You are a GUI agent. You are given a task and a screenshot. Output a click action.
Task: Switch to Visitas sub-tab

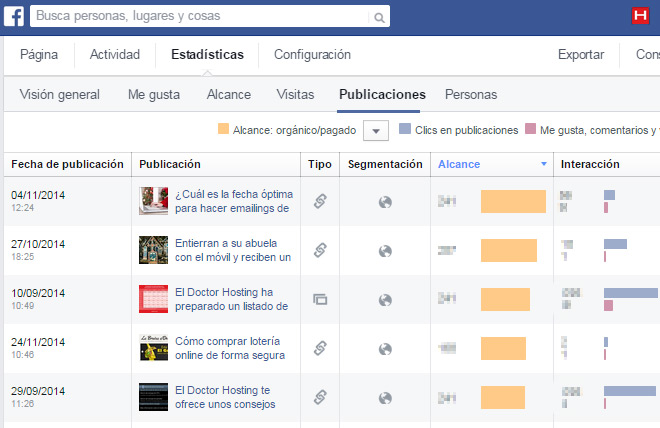coord(295,94)
